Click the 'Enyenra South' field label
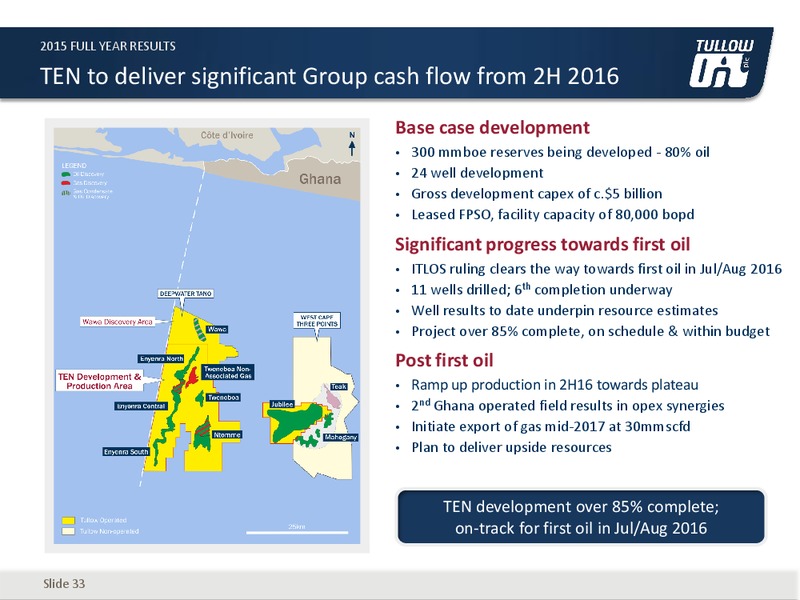This screenshot has height=600, width=800. tap(126, 452)
